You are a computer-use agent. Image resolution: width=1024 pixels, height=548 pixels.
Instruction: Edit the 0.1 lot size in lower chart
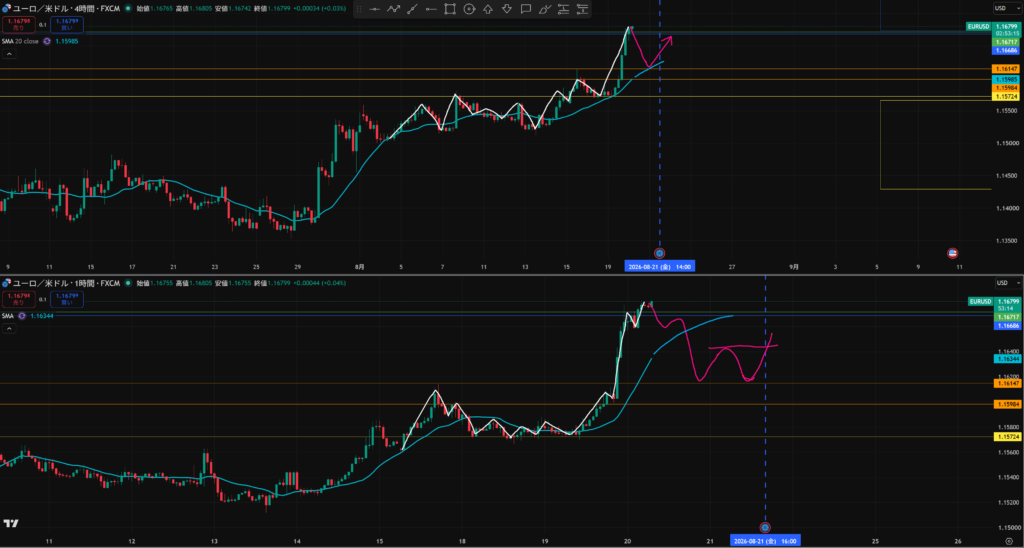point(42,299)
